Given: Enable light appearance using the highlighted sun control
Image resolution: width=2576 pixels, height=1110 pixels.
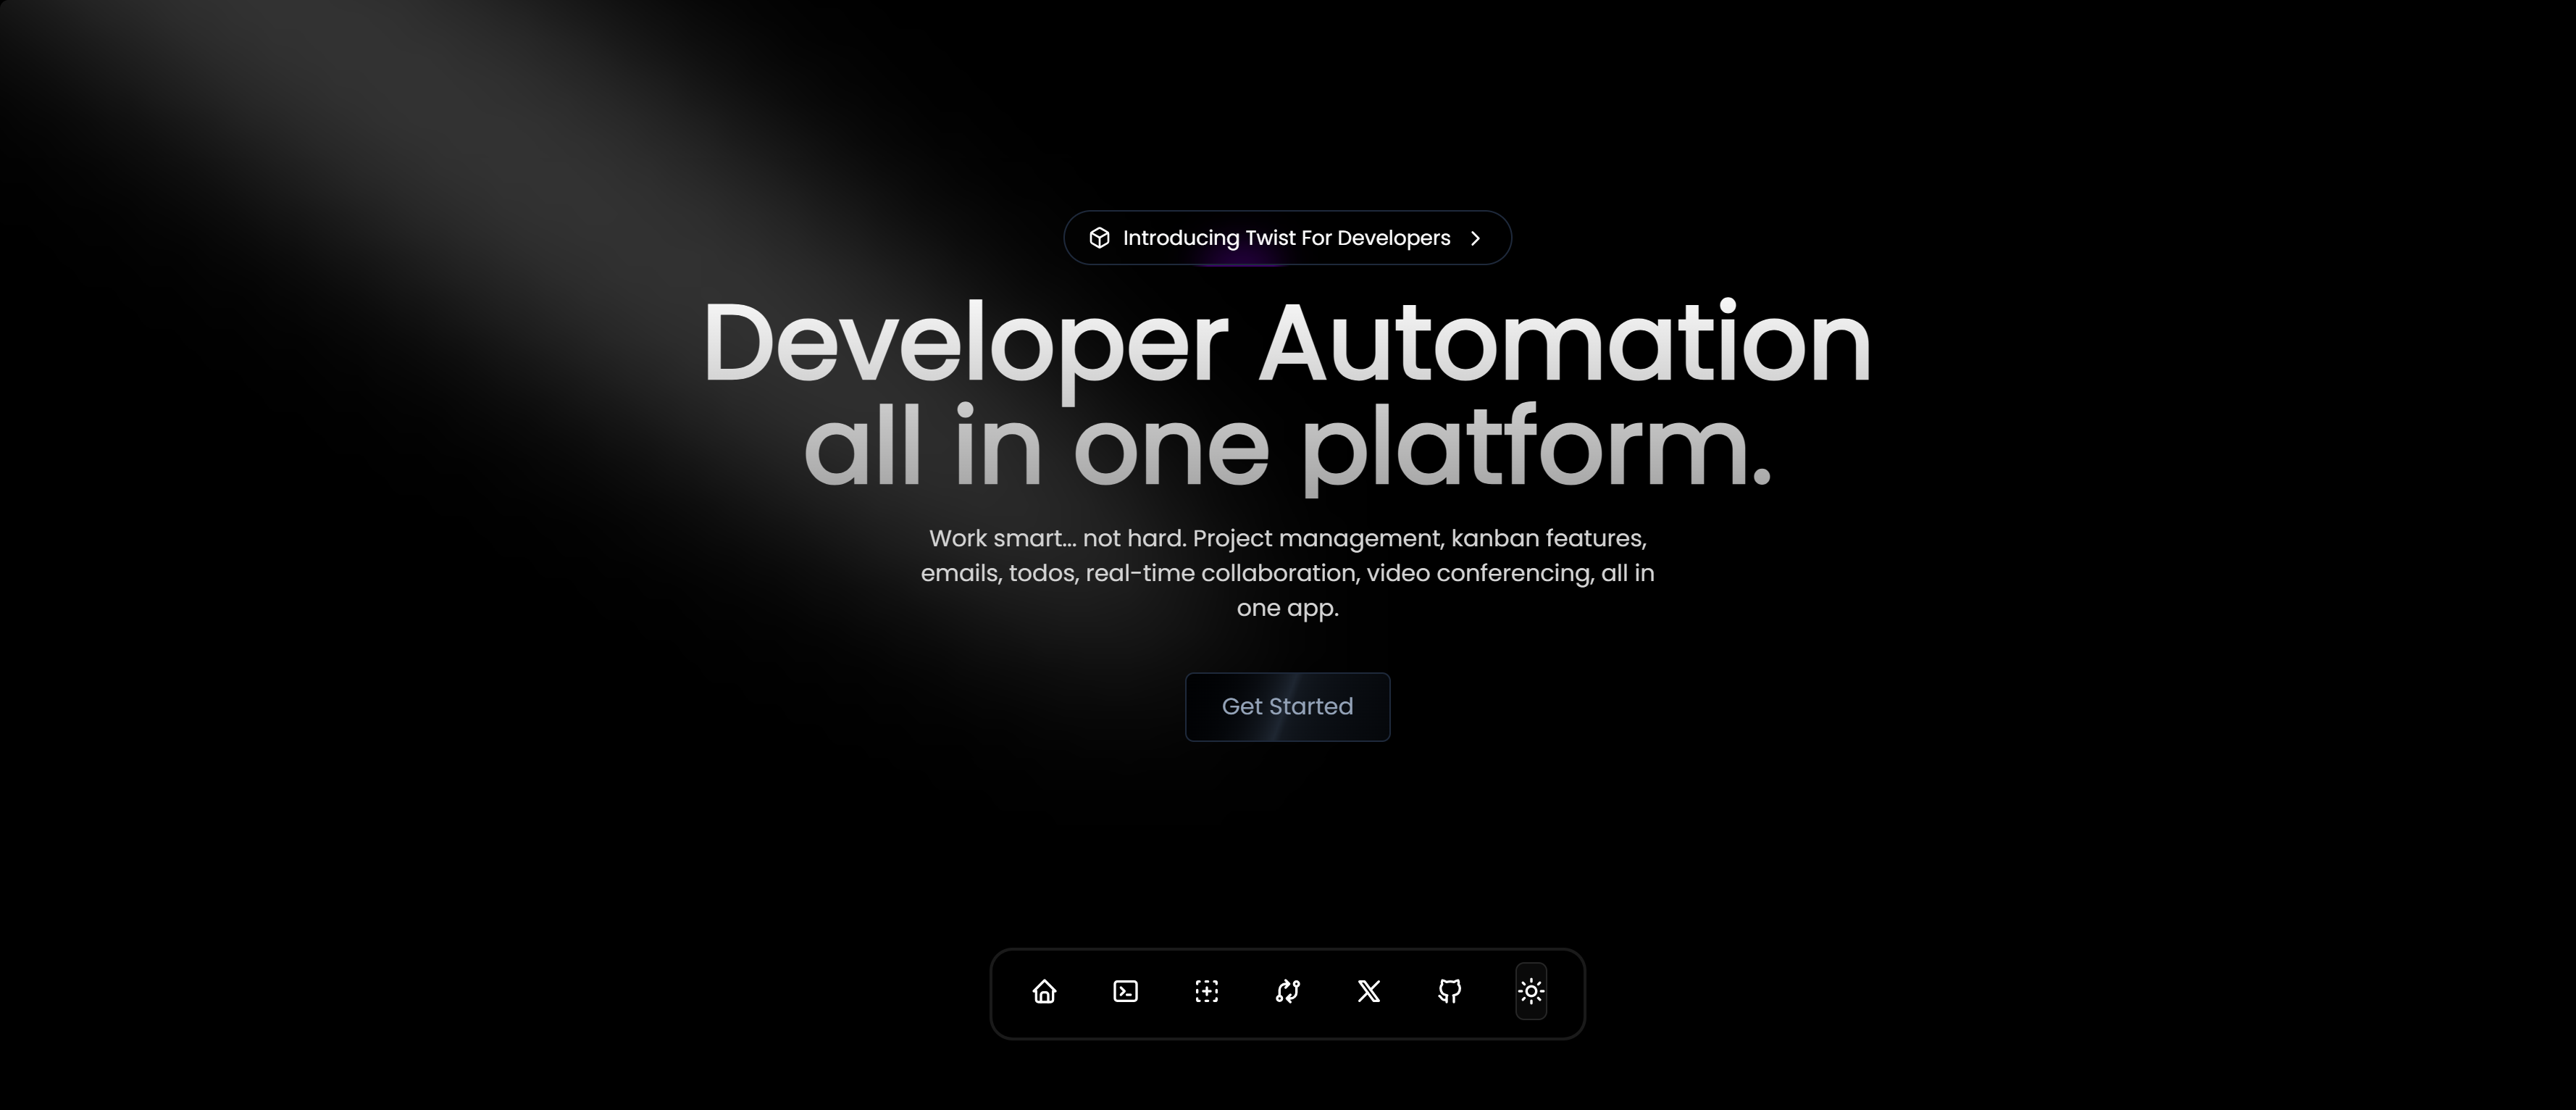Looking at the screenshot, I should [1531, 991].
